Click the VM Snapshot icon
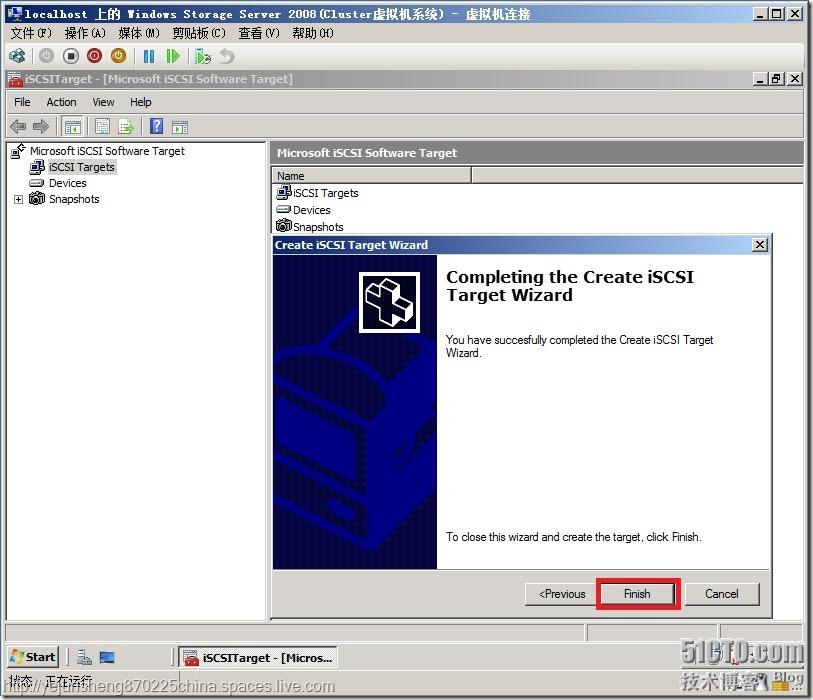Image resolution: width=813 pixels, height=700 pixels. tap(203, 56)
